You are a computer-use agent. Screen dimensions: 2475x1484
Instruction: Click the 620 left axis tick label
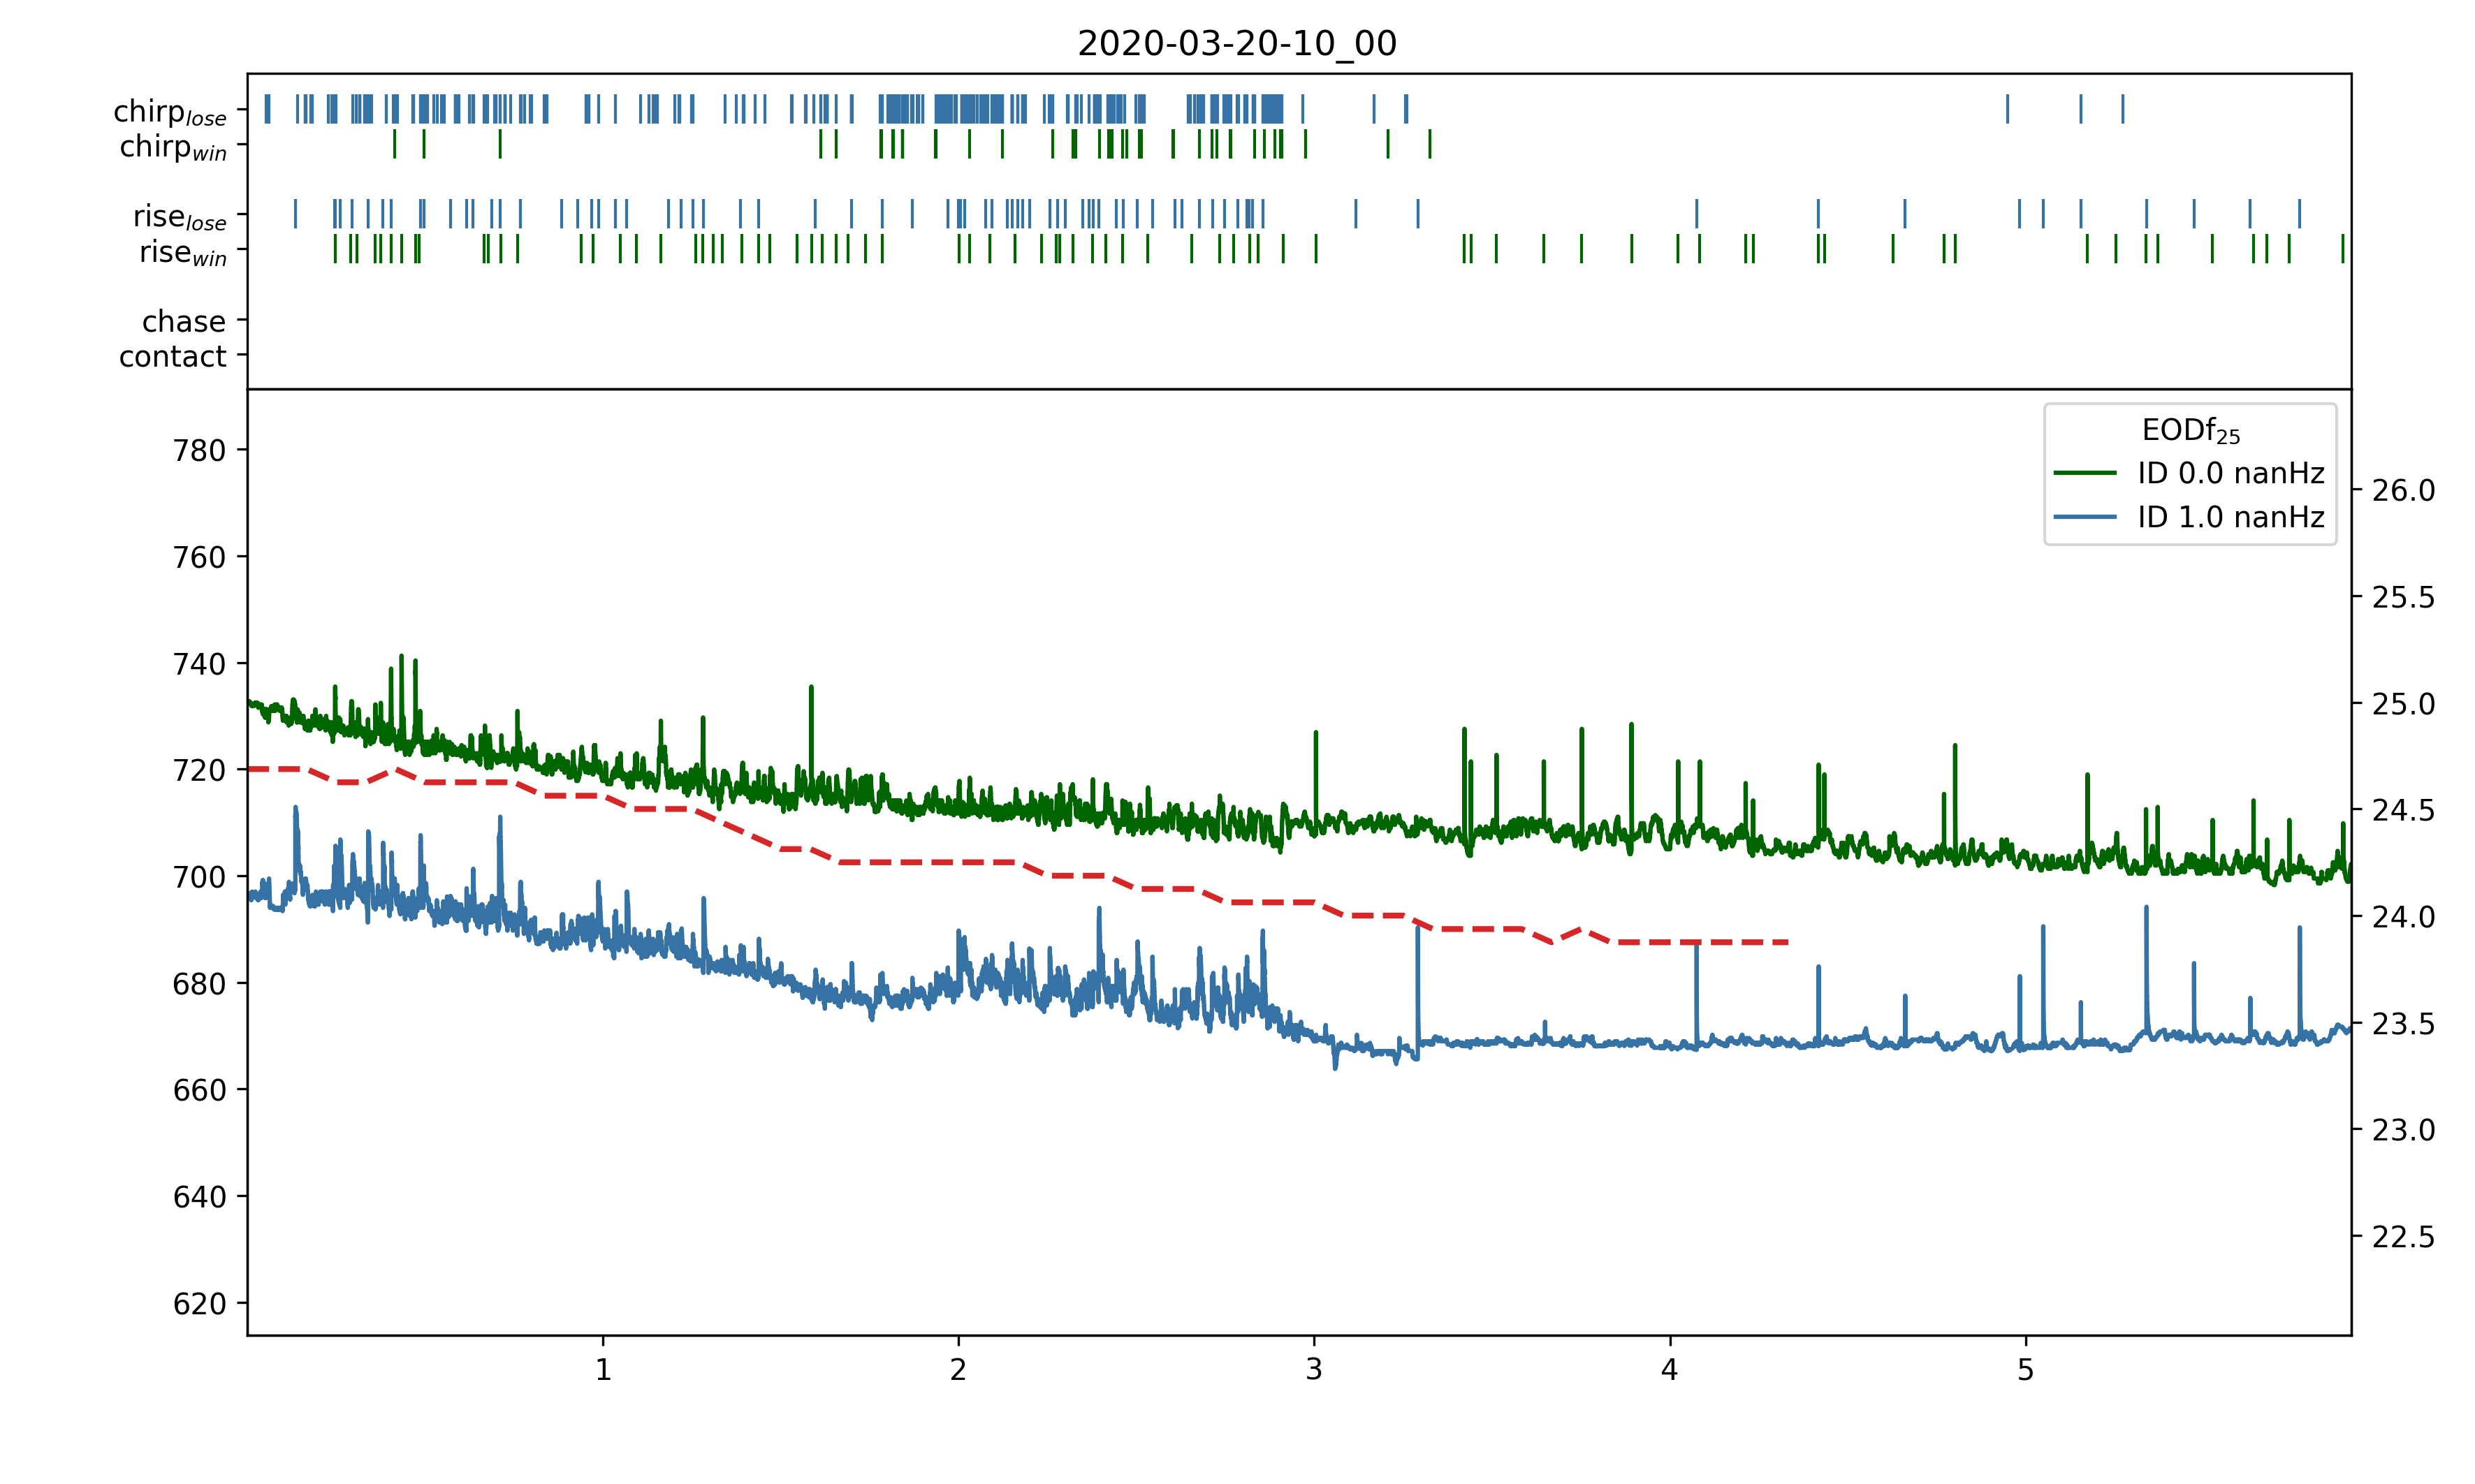tap(199, 1304)
